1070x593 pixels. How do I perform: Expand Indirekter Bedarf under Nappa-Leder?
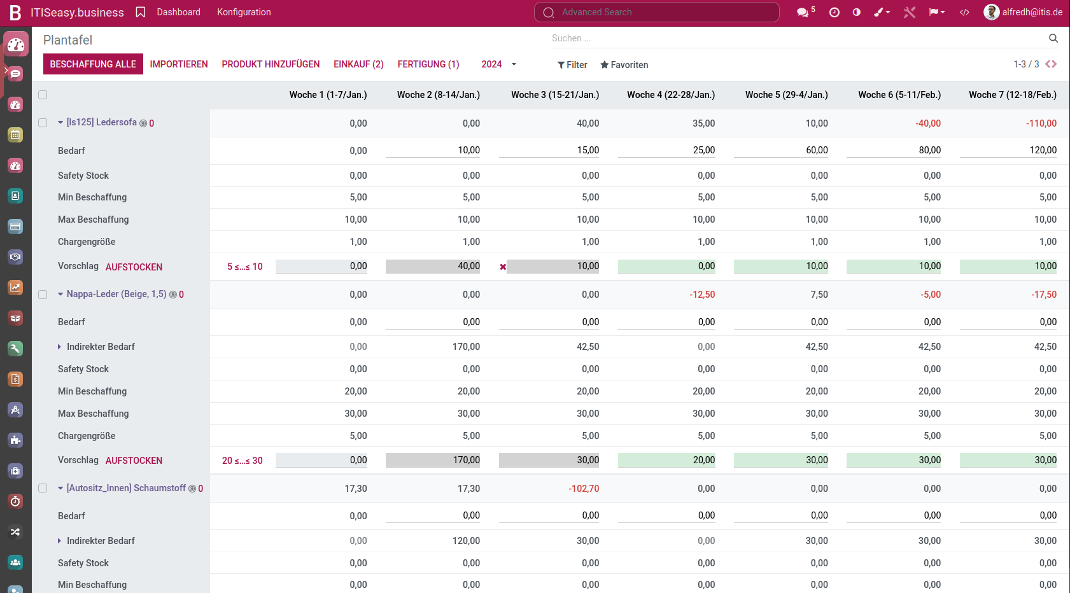[60, 347]
